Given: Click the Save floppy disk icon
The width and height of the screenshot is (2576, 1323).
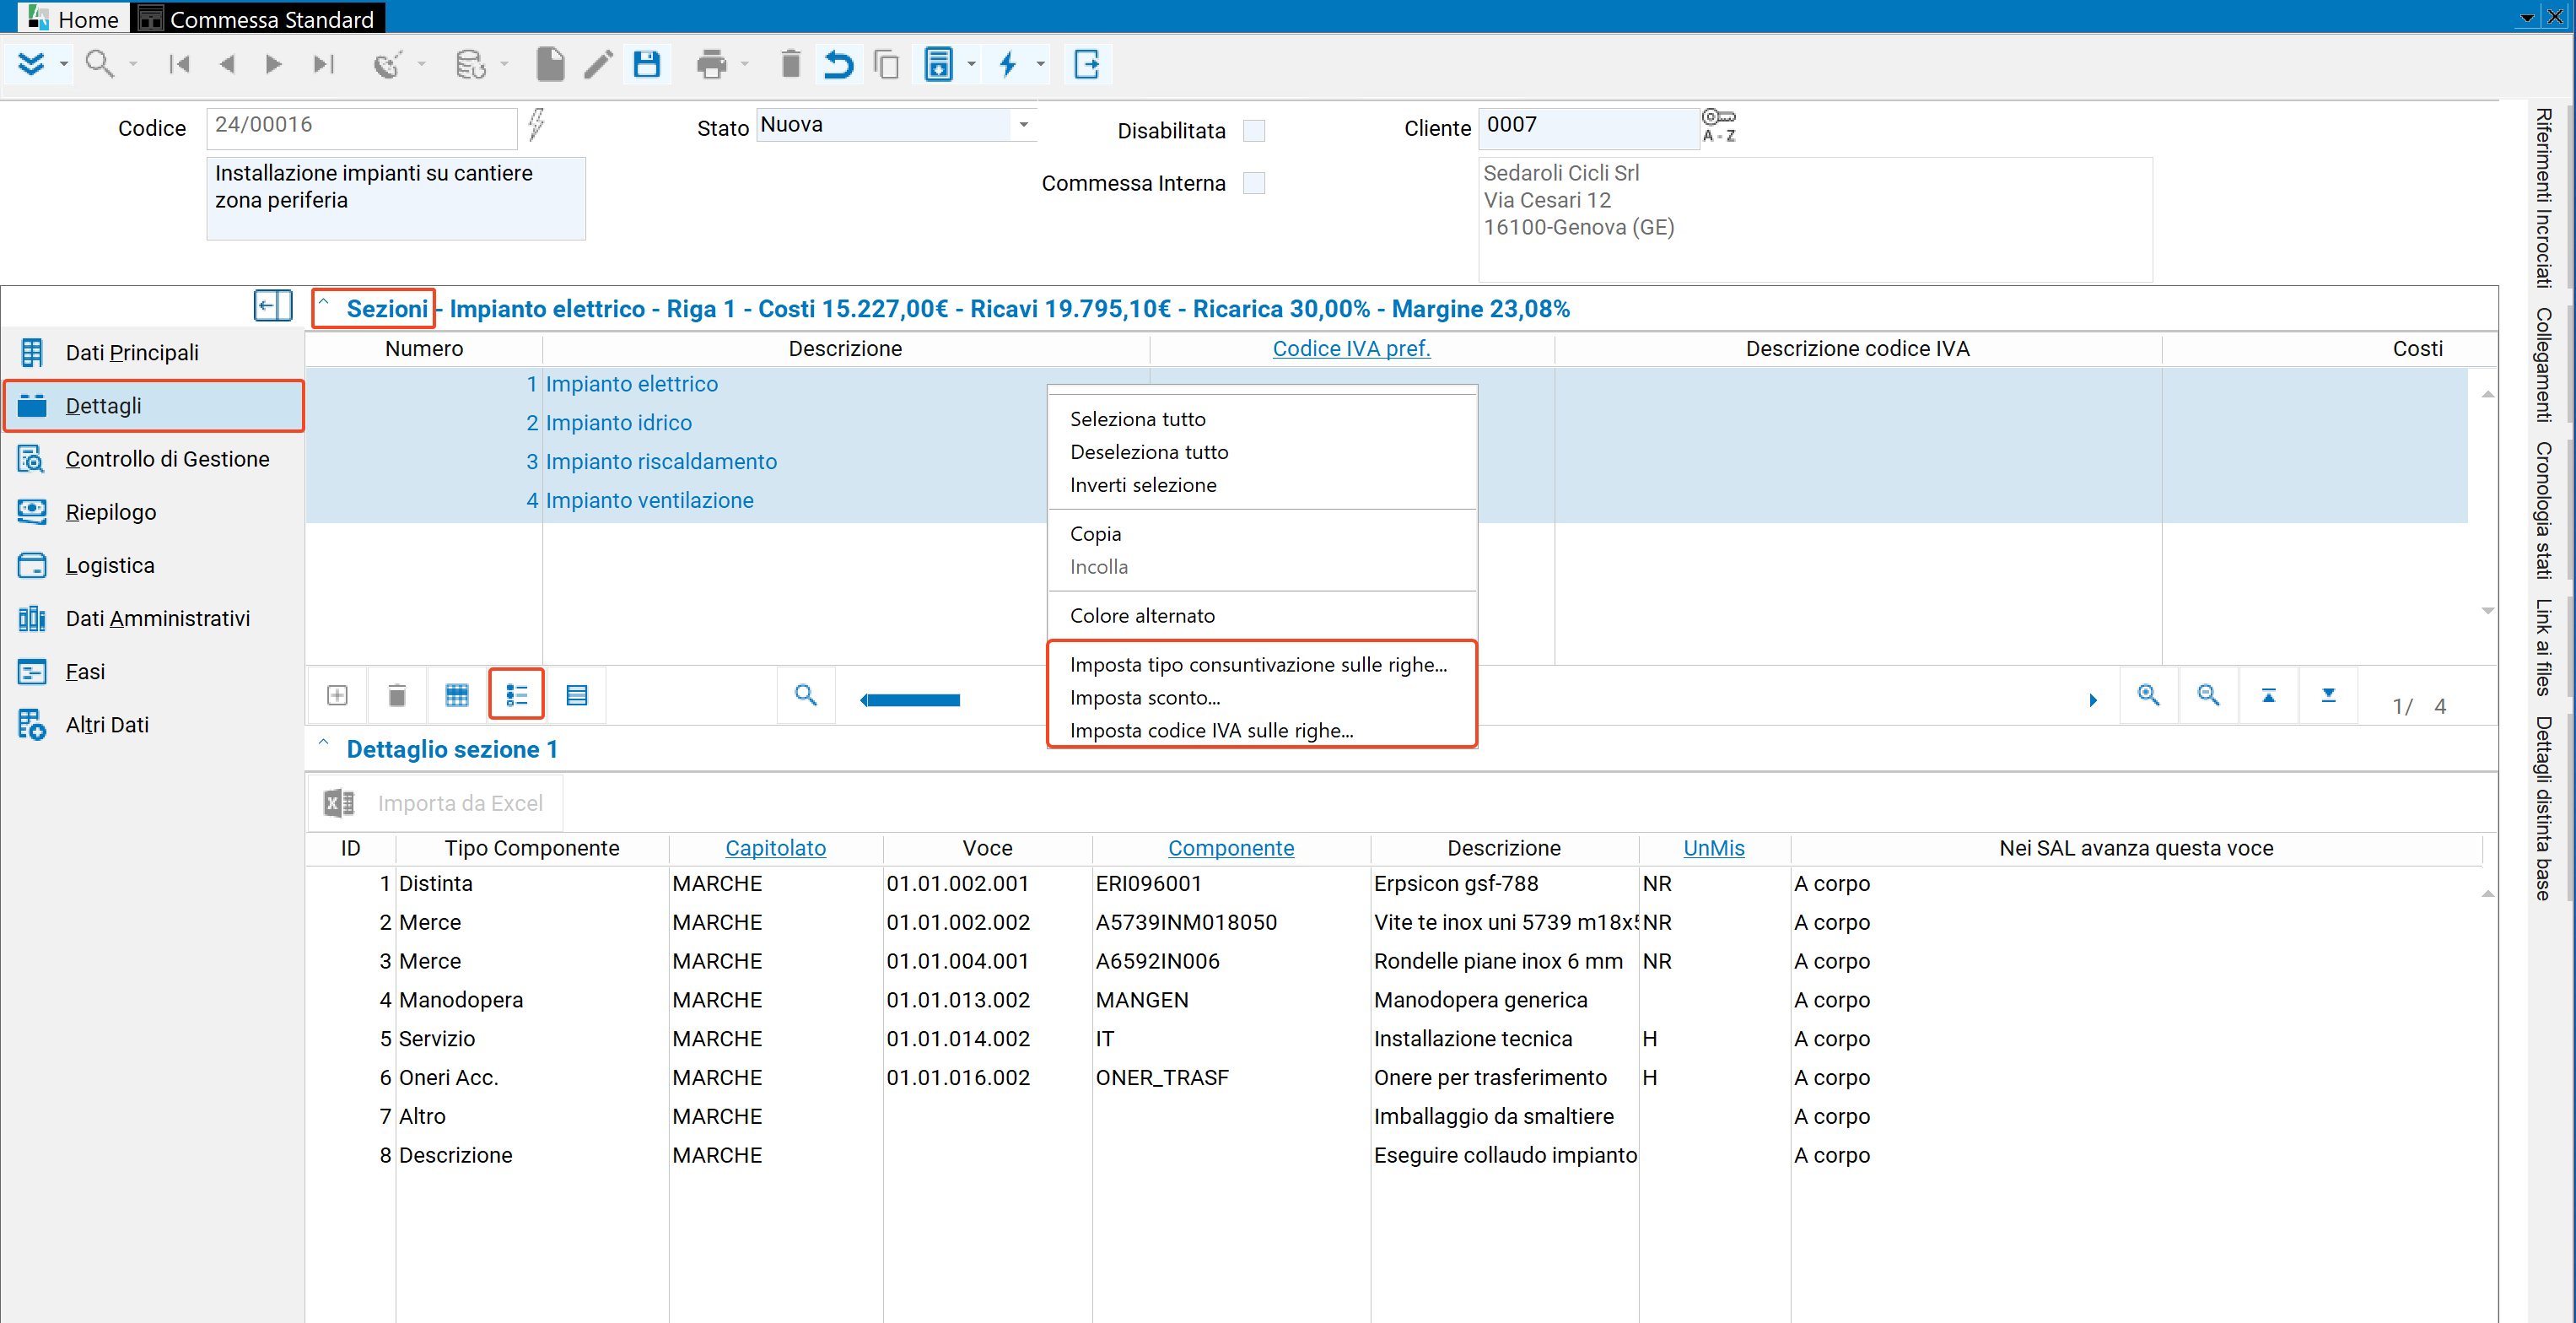Looking at the screenshot, I should [646, 65].
